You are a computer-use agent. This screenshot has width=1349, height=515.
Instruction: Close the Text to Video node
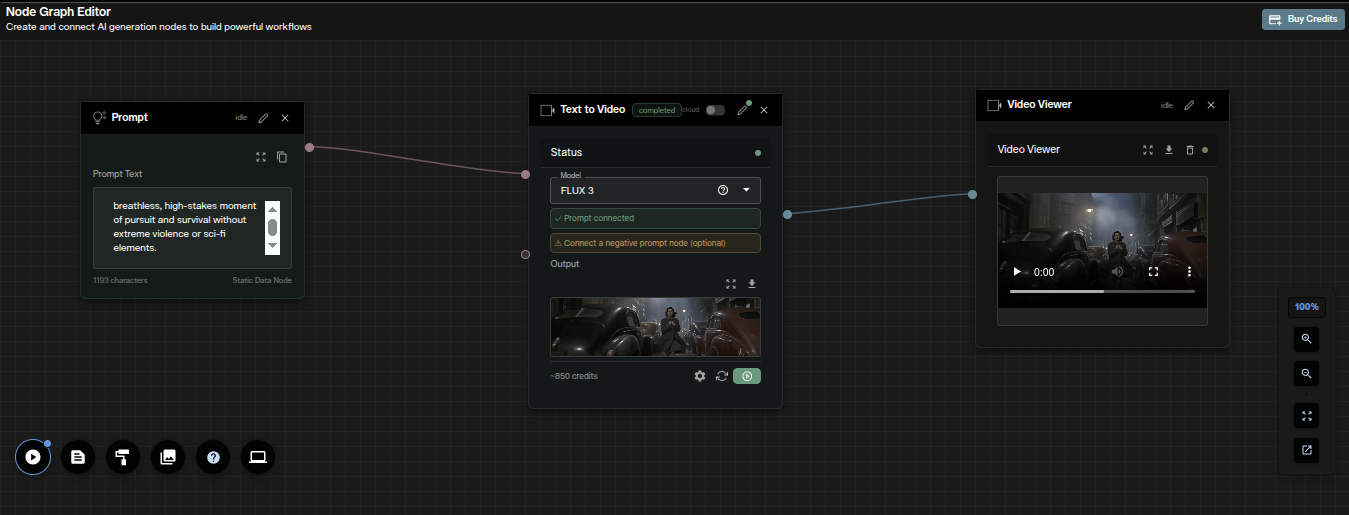tap(764, 110)
